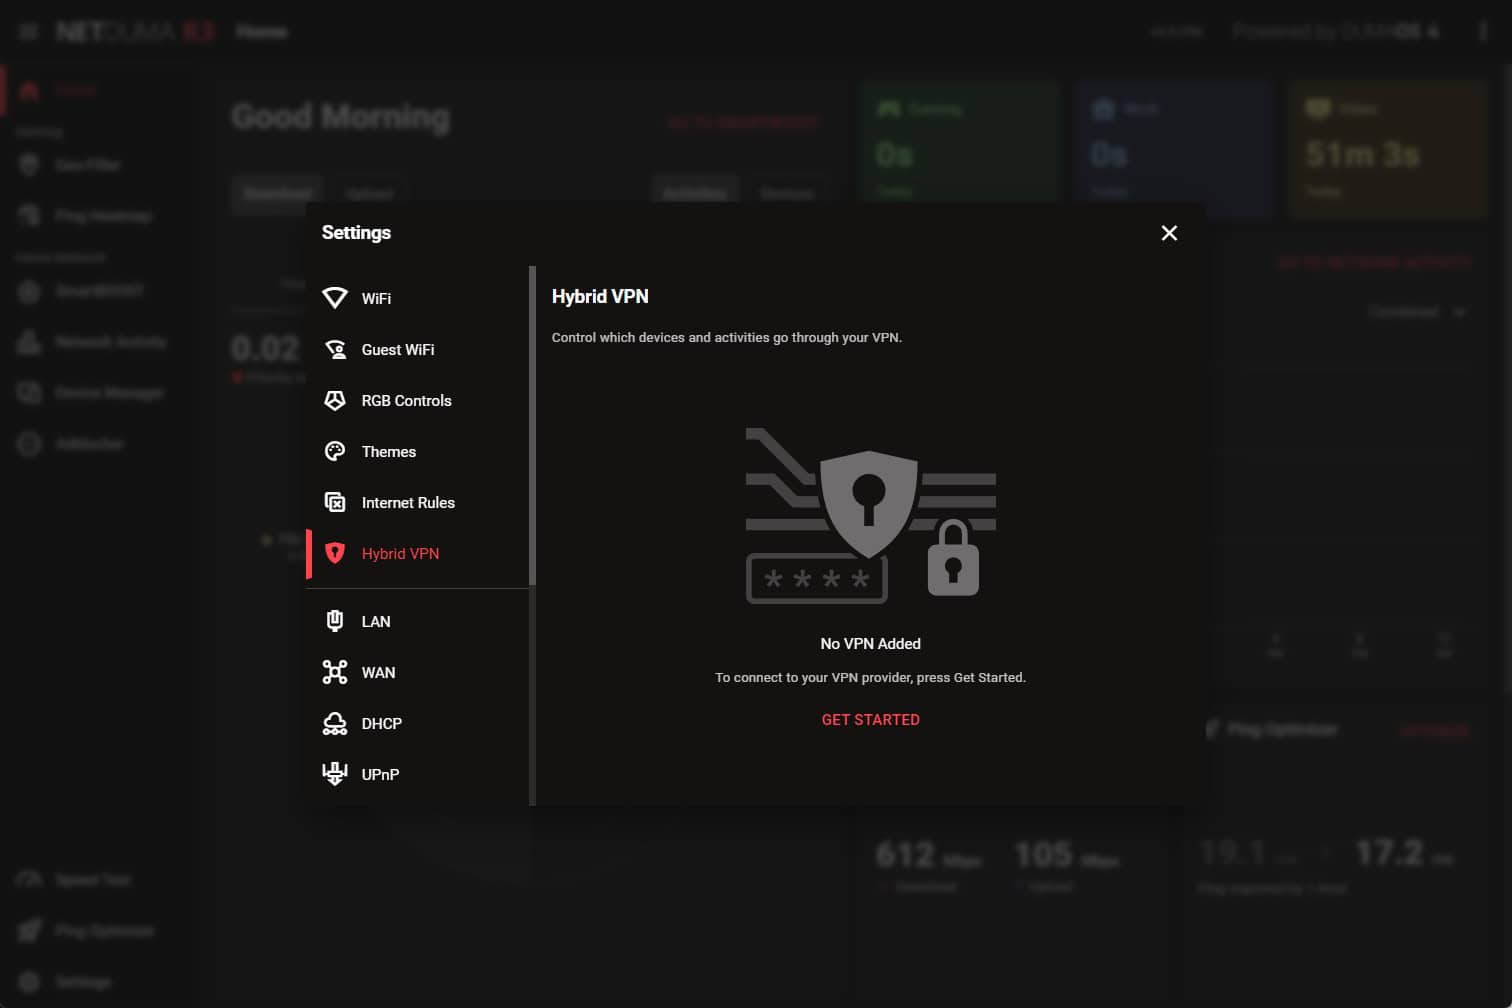Click the settings list vertical scrollbar
The width and height of the screenshot is (1512, 1008).
pos(532,425)
